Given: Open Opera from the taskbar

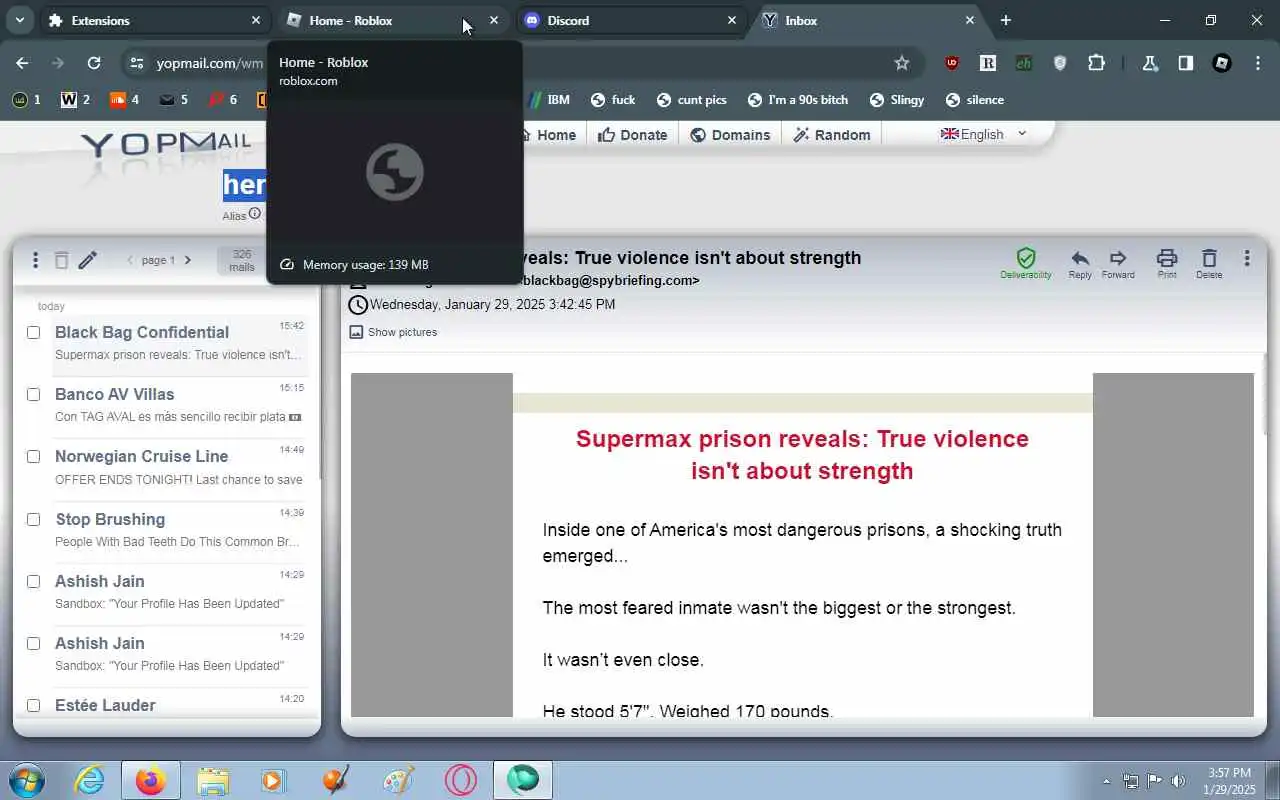Looking at the screenshot, I should (460, 780).
